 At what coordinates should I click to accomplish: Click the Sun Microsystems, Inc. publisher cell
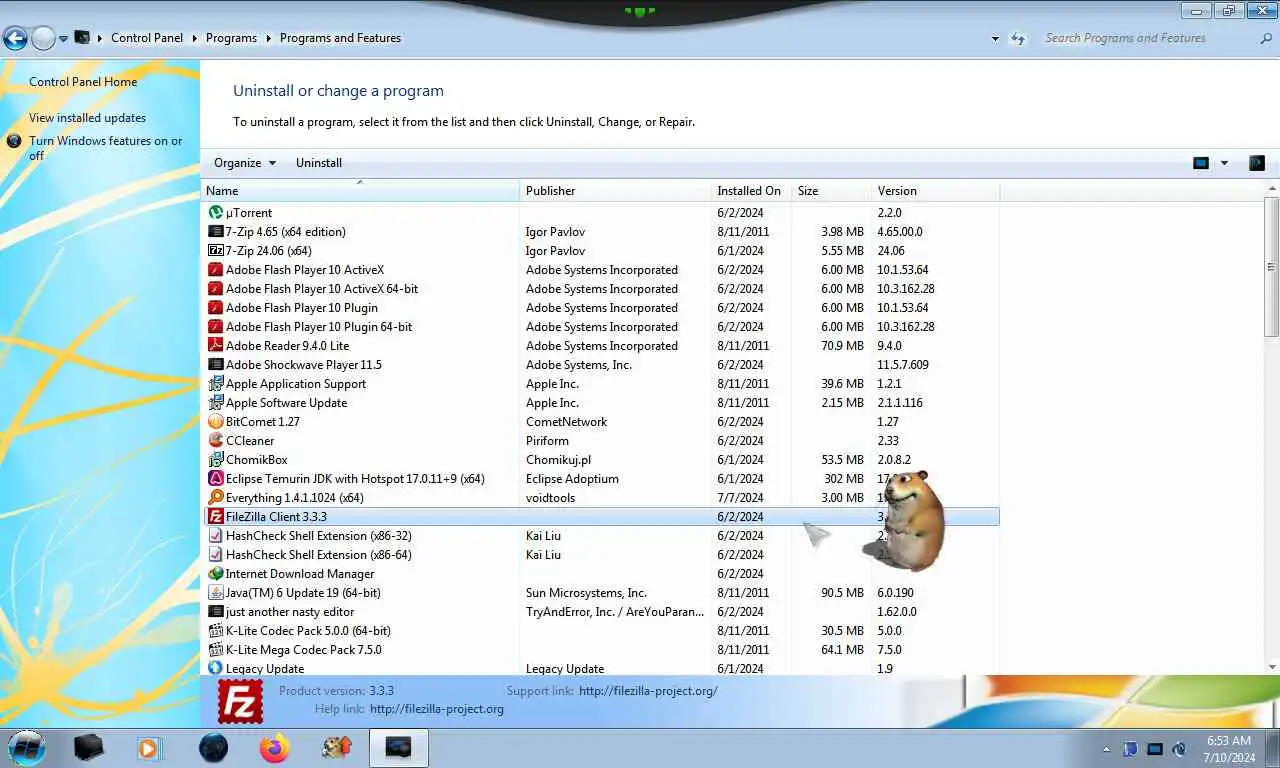pyautogui.click(x=586, y=592)
